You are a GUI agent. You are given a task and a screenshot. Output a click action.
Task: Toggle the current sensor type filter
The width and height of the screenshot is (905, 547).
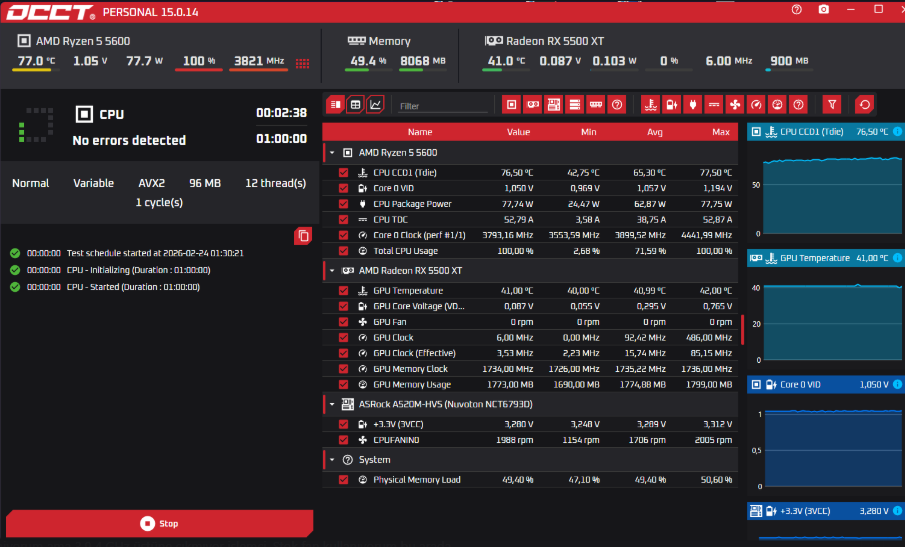click(x=714, y=104)
